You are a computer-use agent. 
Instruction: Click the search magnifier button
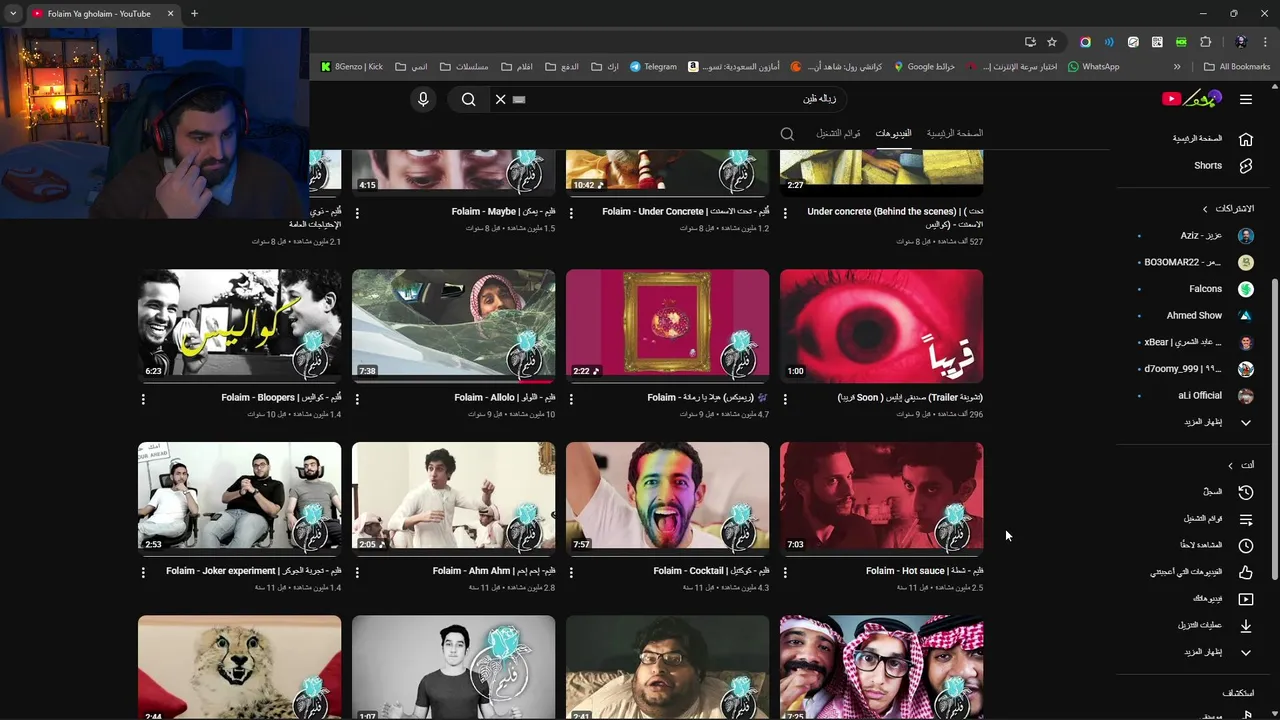tap(468, 99)
